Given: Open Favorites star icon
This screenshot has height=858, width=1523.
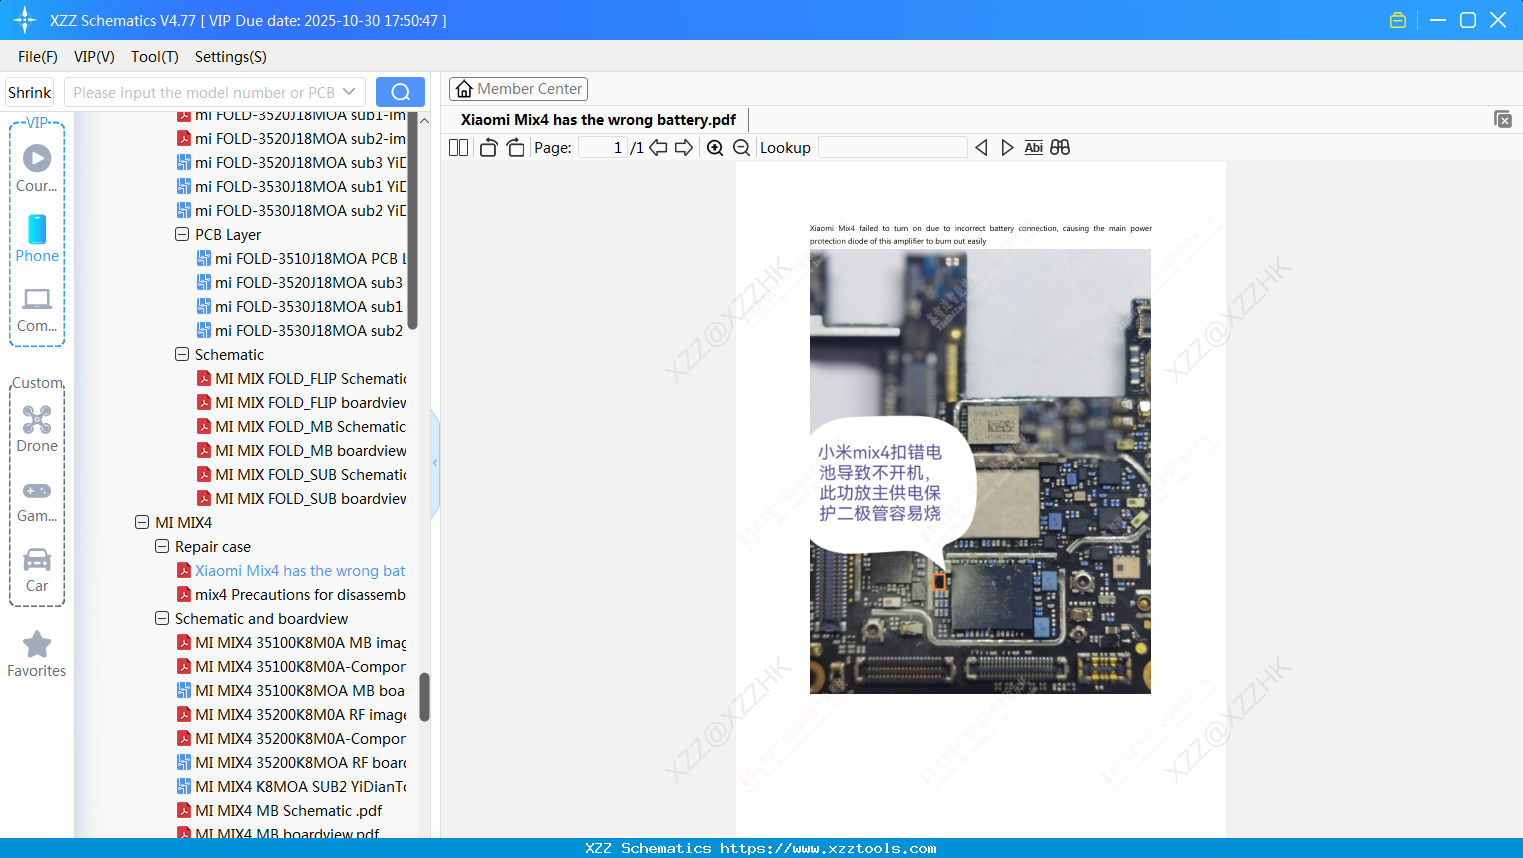Looking at the screenshot, I should point(37,644).
